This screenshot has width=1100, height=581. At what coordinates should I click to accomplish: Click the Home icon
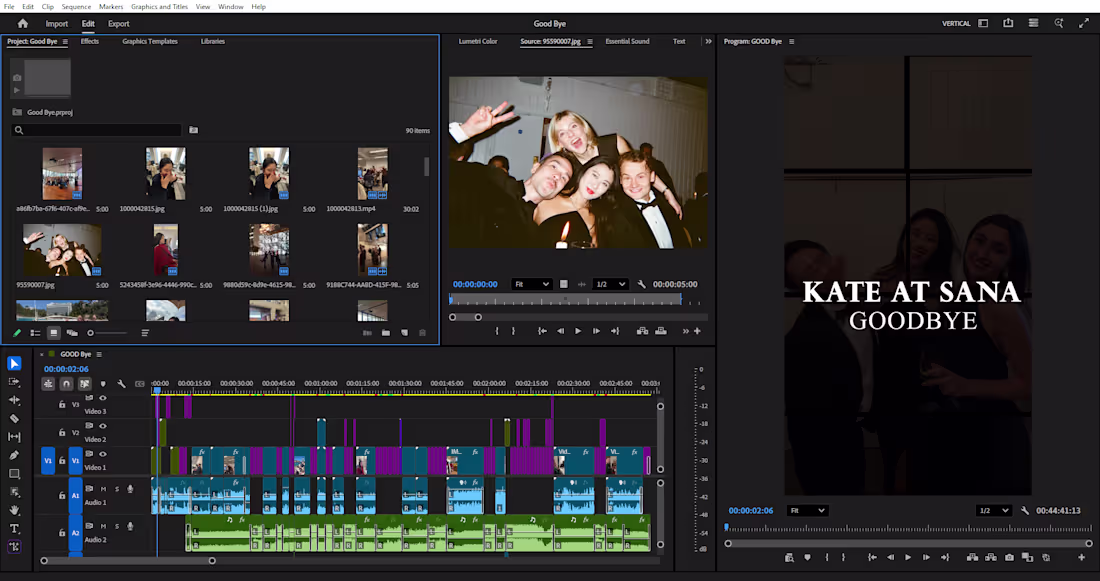pyautogui.click(x=22, y=23)
